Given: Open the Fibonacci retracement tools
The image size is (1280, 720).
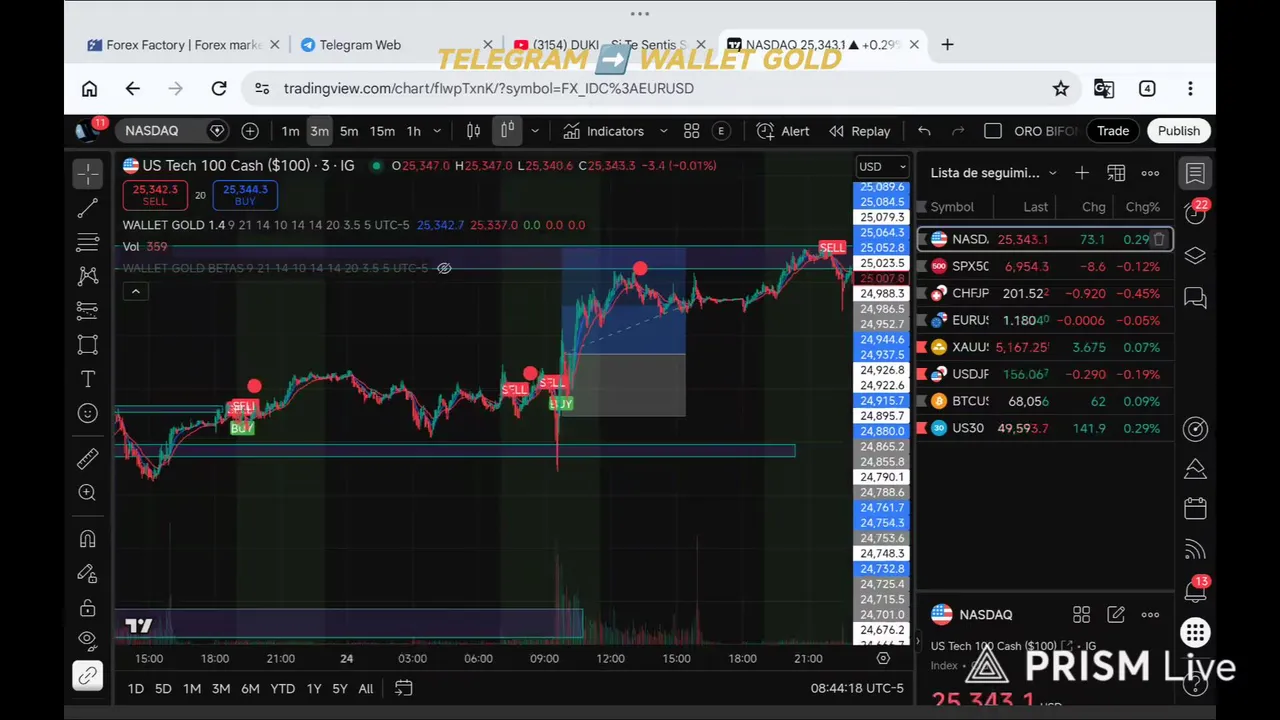Looking at the screenshot, I should tap(88, 242).
